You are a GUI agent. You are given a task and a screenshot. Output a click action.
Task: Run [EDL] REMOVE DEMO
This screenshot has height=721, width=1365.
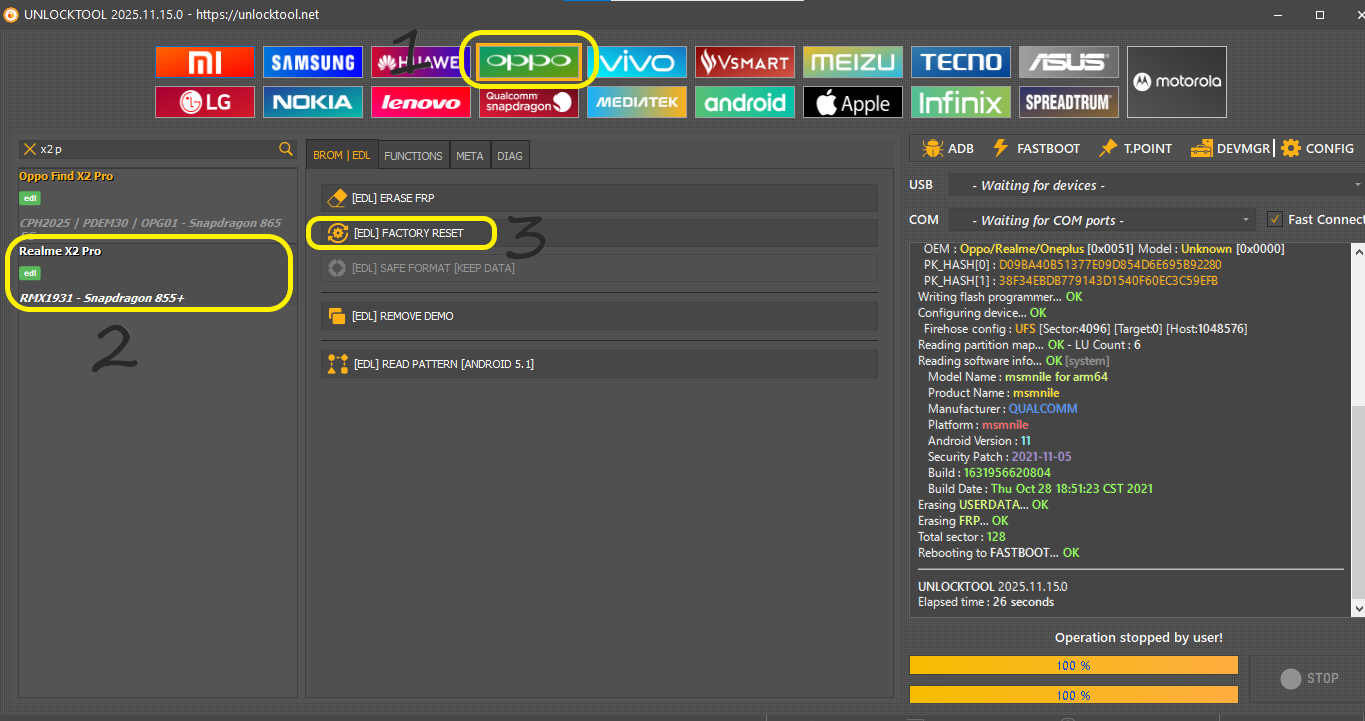click(599, 316)
